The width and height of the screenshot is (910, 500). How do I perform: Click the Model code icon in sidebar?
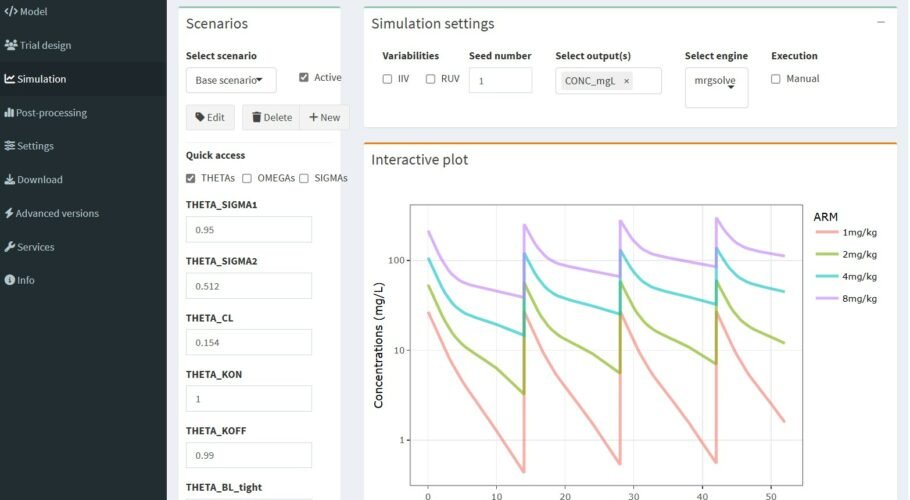pyautogui.click(x=11, y=12)
